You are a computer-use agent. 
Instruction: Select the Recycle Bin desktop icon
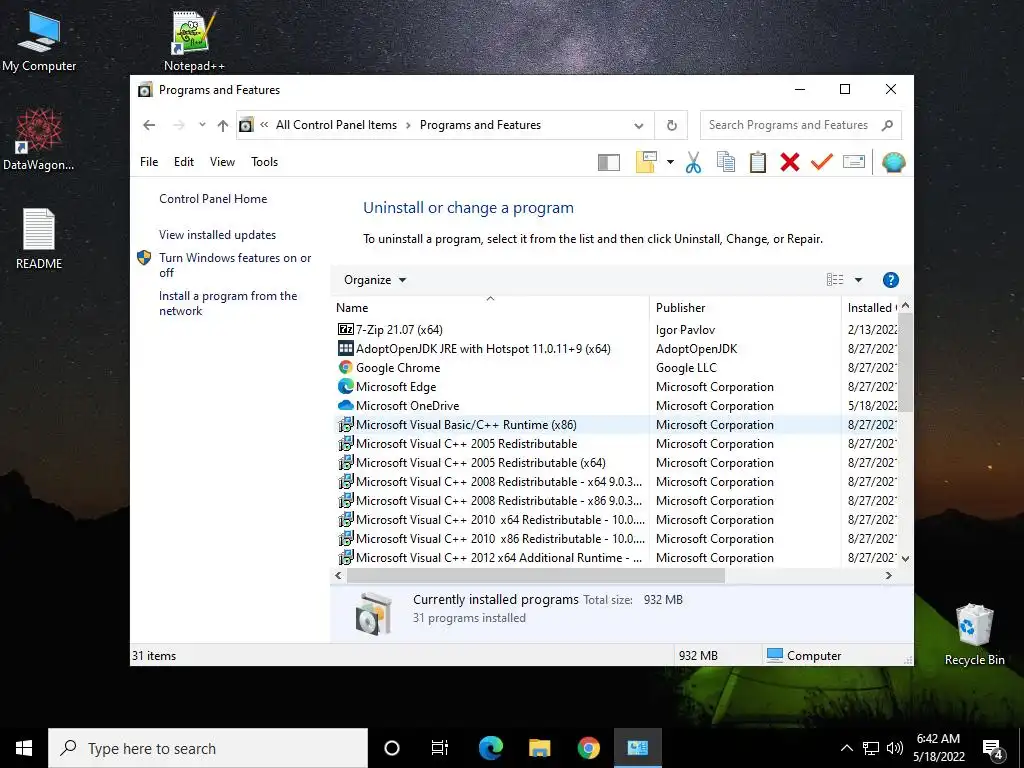pos(974,635)
